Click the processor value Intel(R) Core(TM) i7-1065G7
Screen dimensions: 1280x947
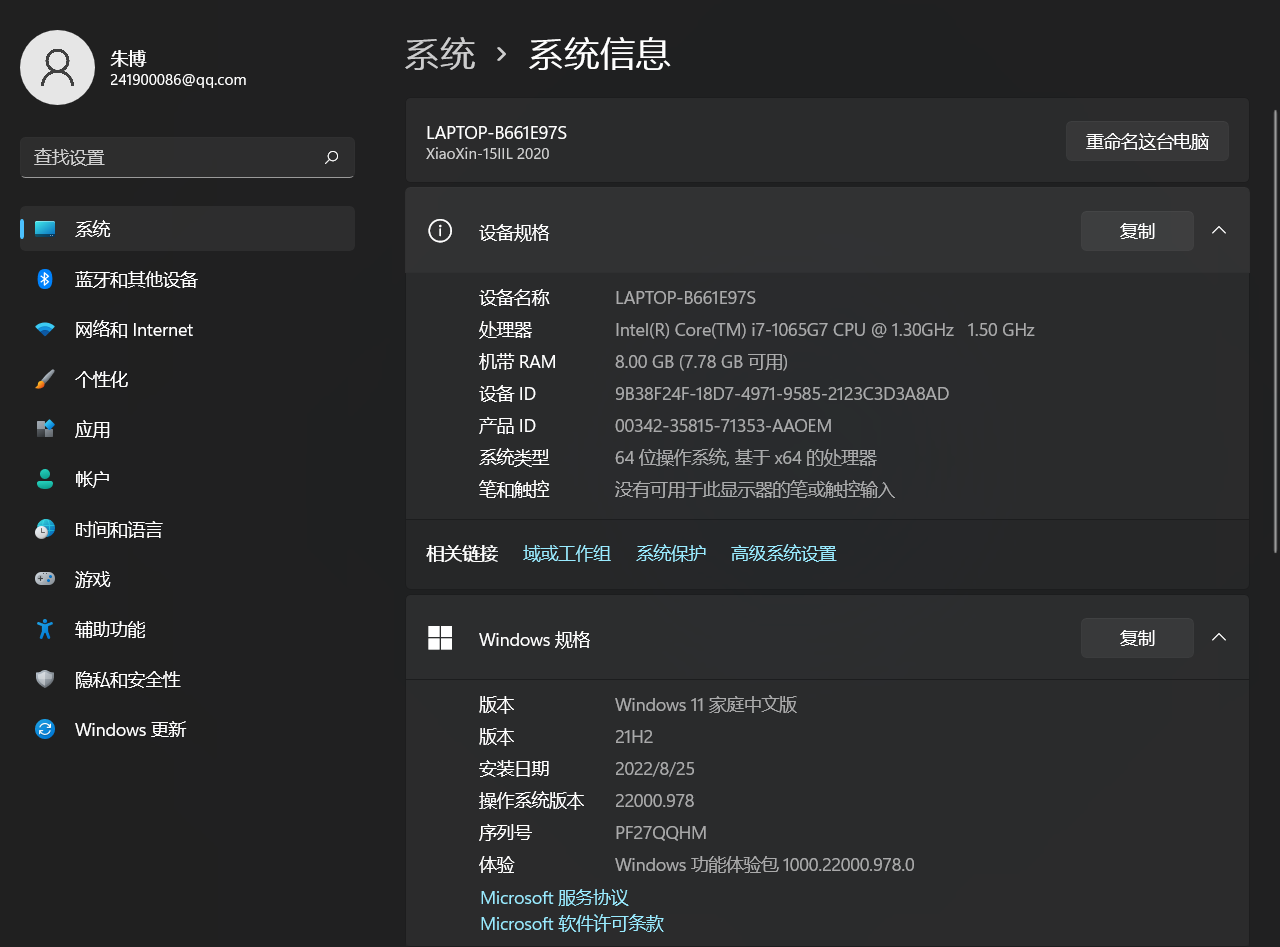(824, 330)
